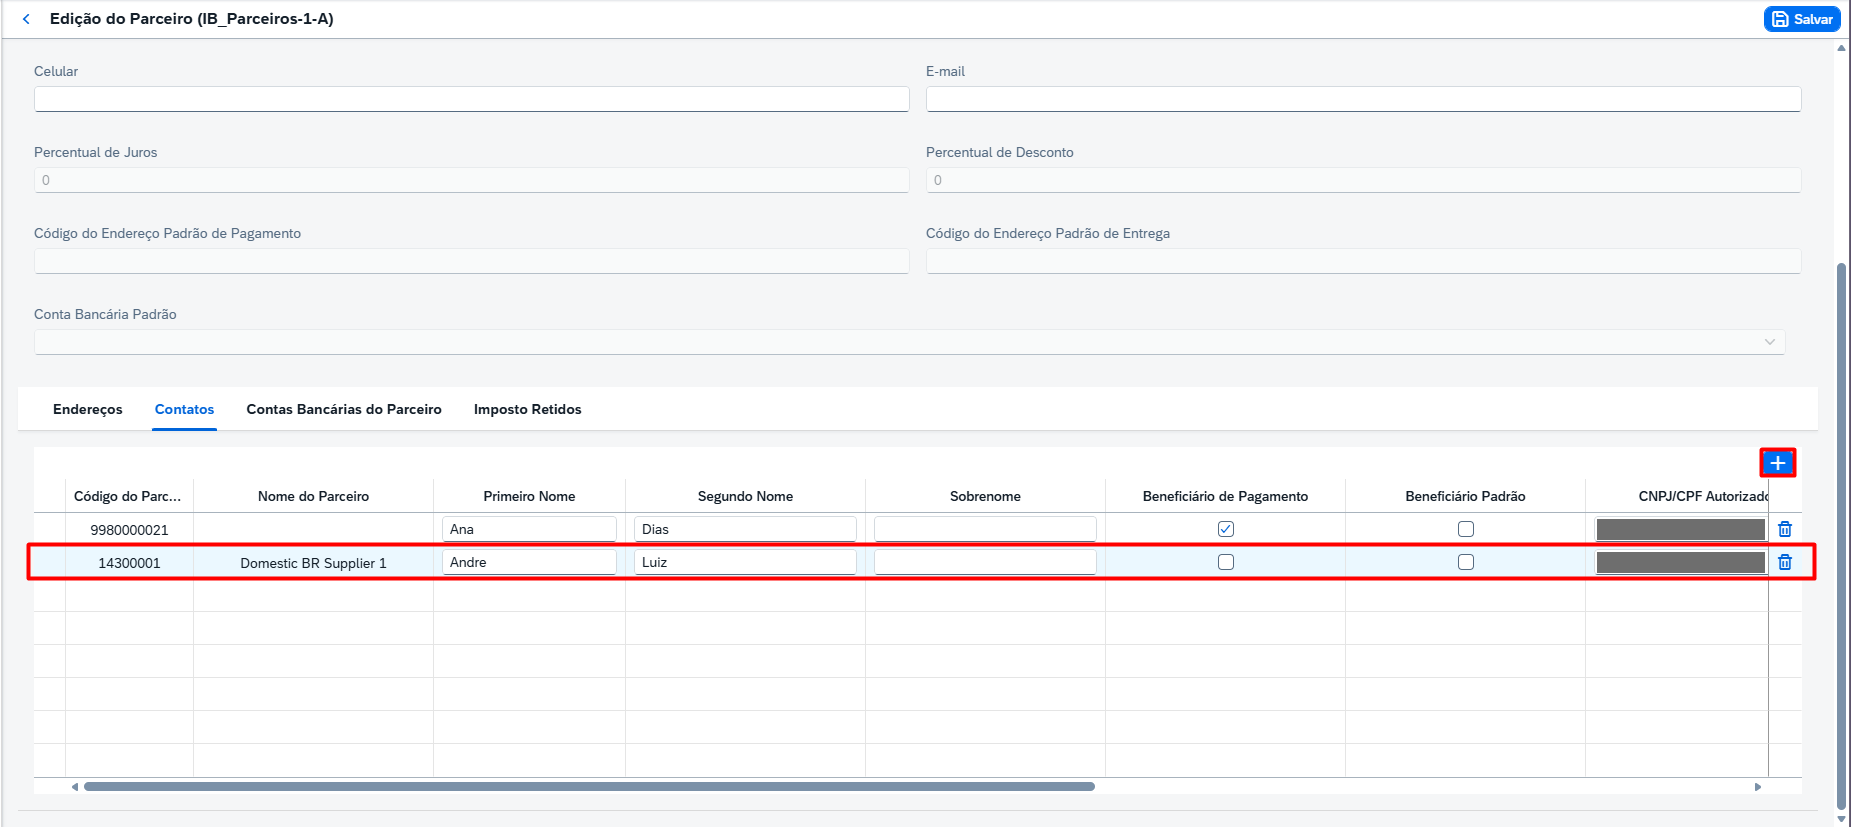The width and height of the screenshot is (1851, 827).
Task: Go back using the left chevron icon
Action: [x=26, y=19]
